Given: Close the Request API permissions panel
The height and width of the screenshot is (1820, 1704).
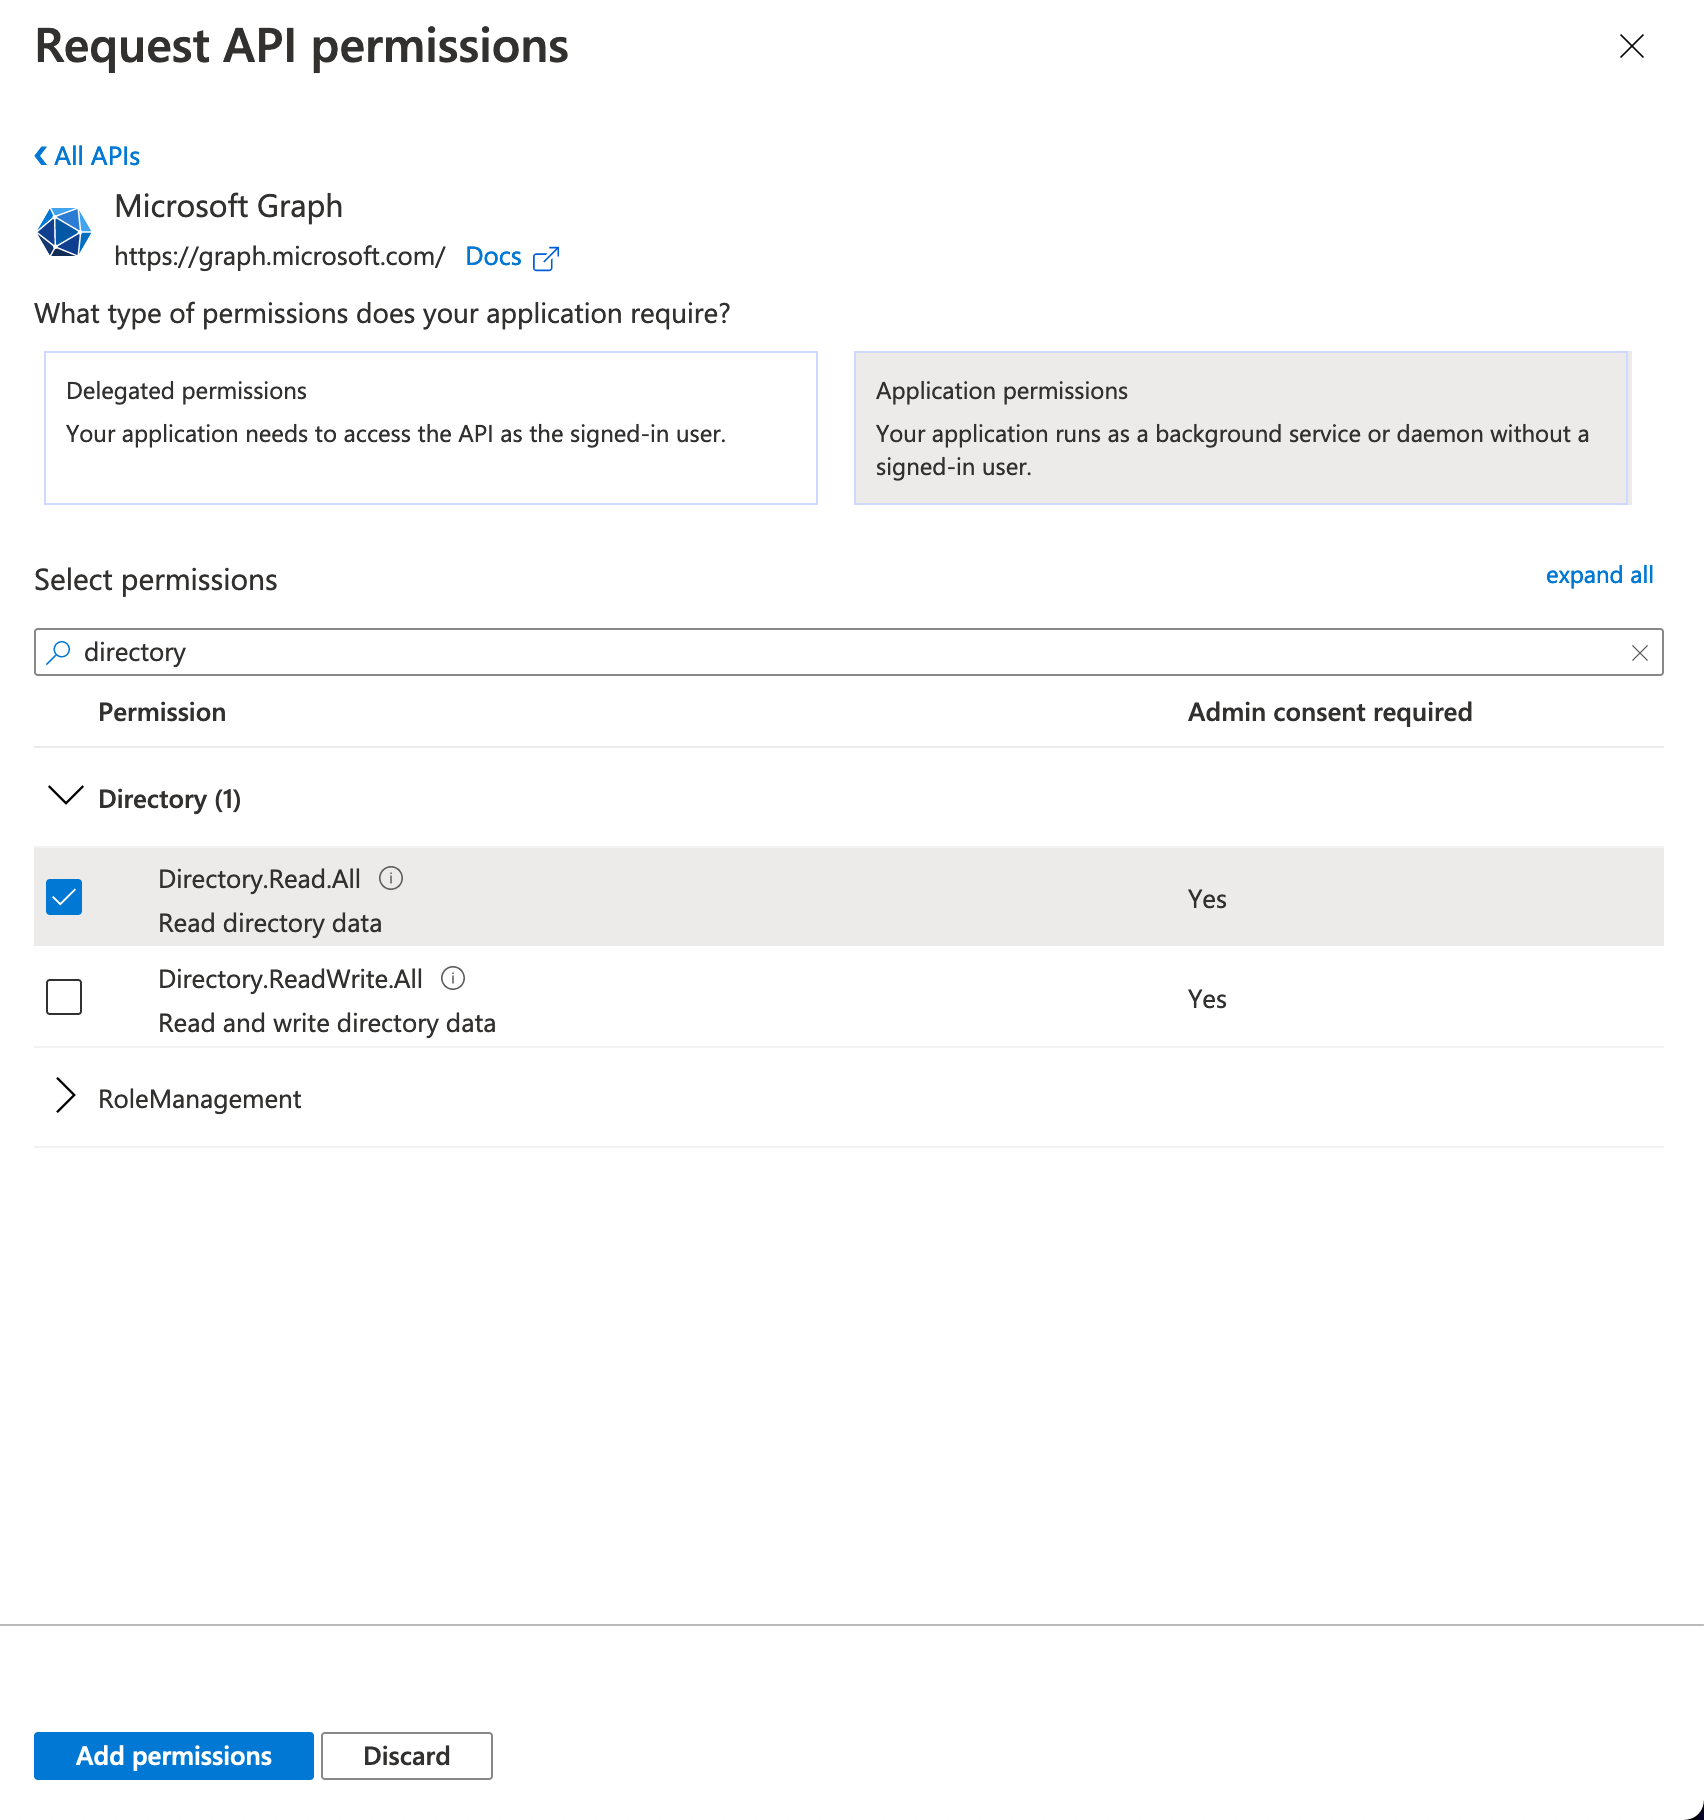Looking at the screenshot, I should 1631,46.
